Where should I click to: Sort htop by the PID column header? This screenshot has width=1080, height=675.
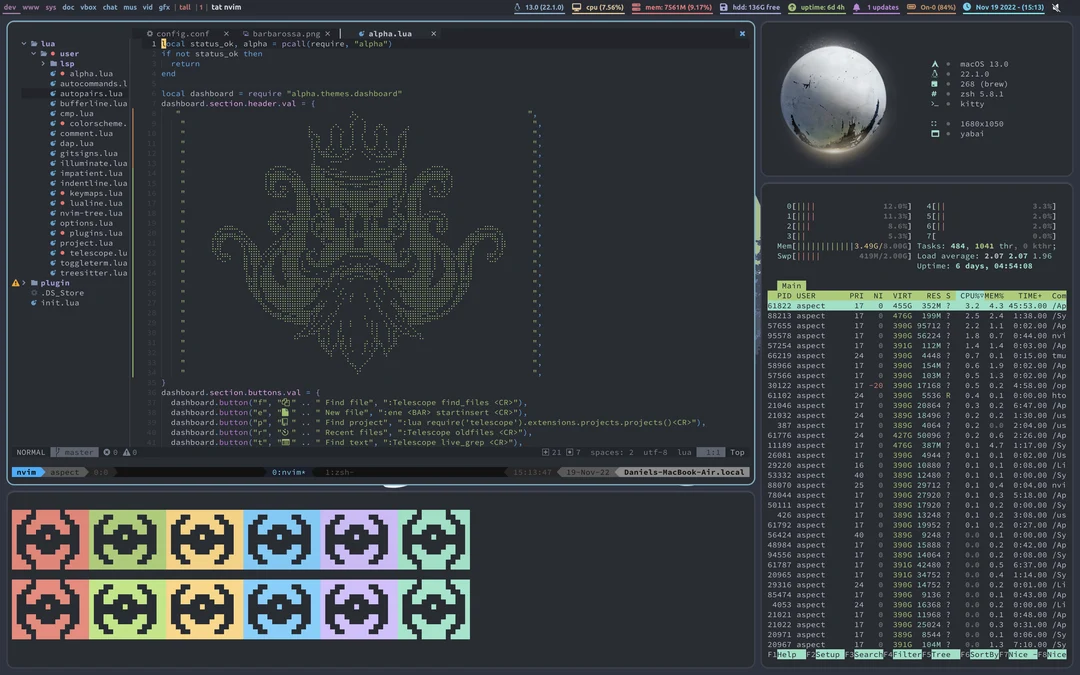click(x=784, y=296)
